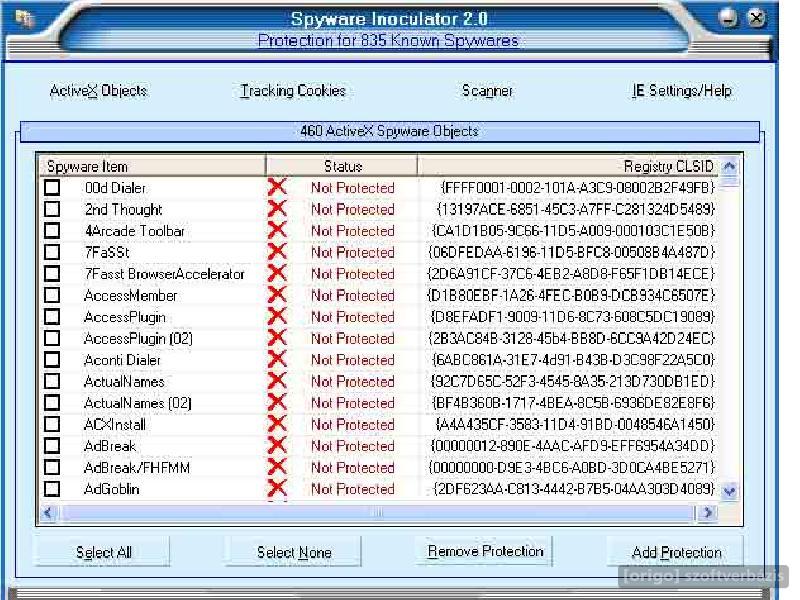Screen dimensions: 800x600
Task: Click the Remove Protection button
Action: pyautogui.click(x=485, y=552)
